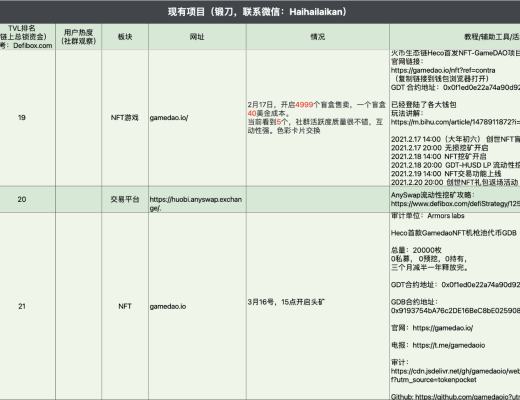Click the 2021.2.19 14:00 NFT交易功能上线 line
Viewport: 520px width, 400px height.
click(x=446, y=174)
